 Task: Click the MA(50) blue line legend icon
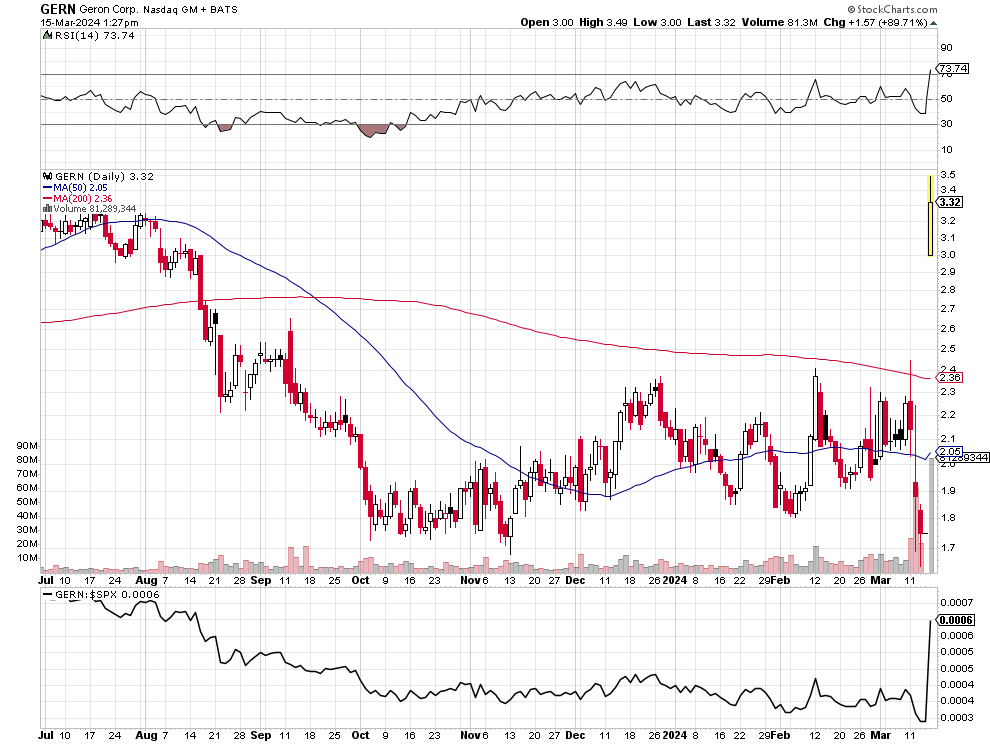pyautogui.click(x=47, y=187)
